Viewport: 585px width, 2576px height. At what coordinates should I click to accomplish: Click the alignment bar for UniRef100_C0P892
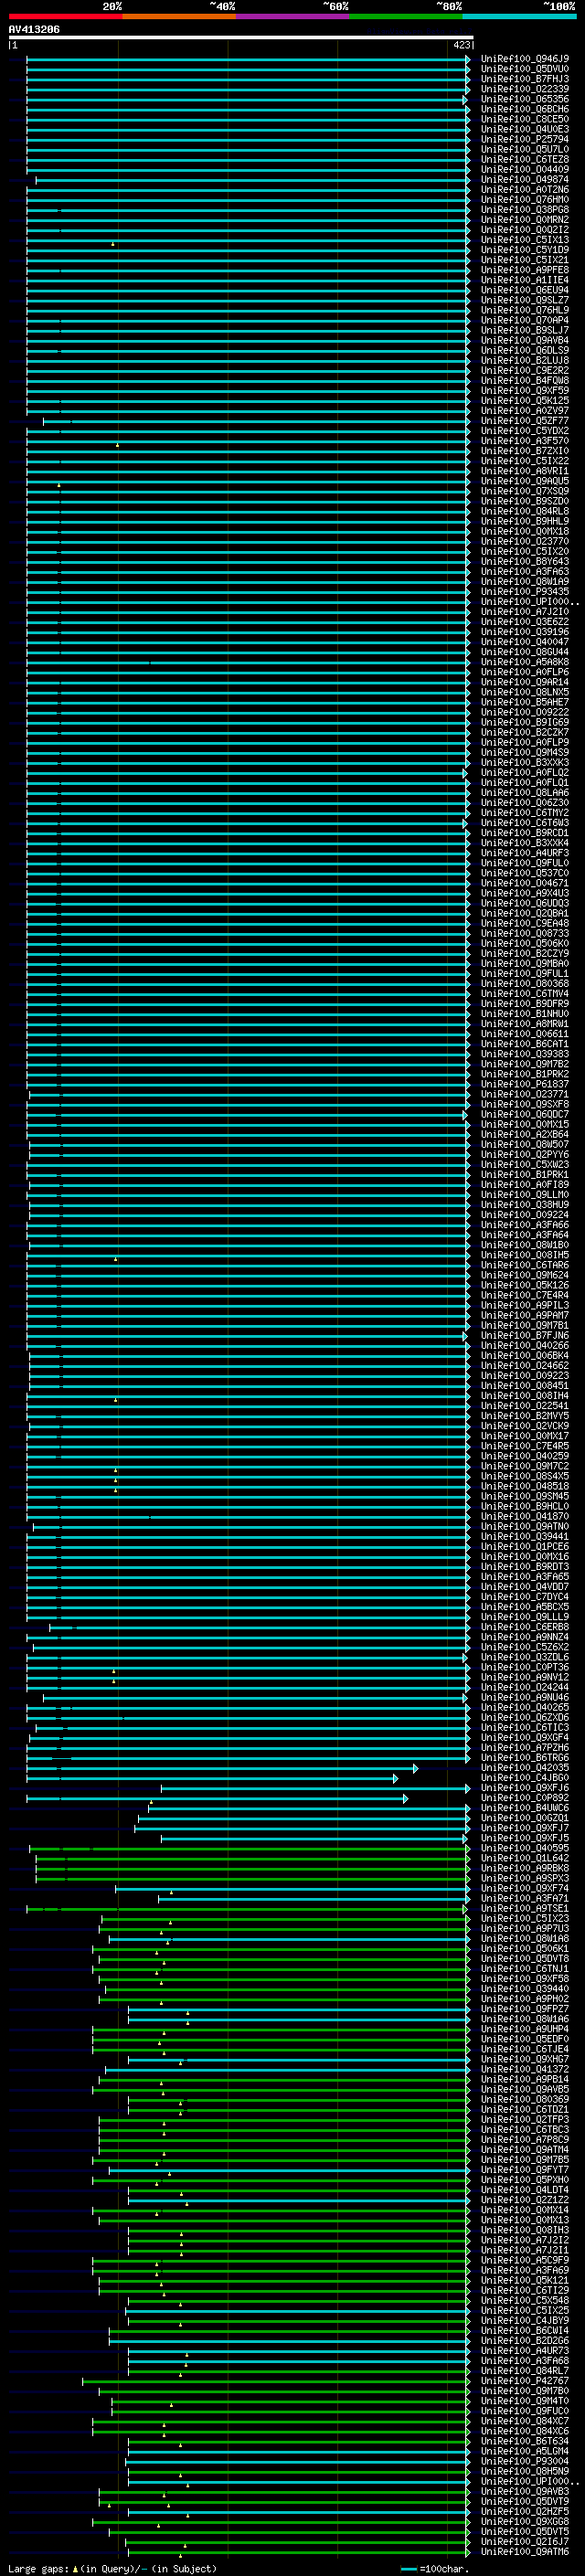[x=217, y=1798]
